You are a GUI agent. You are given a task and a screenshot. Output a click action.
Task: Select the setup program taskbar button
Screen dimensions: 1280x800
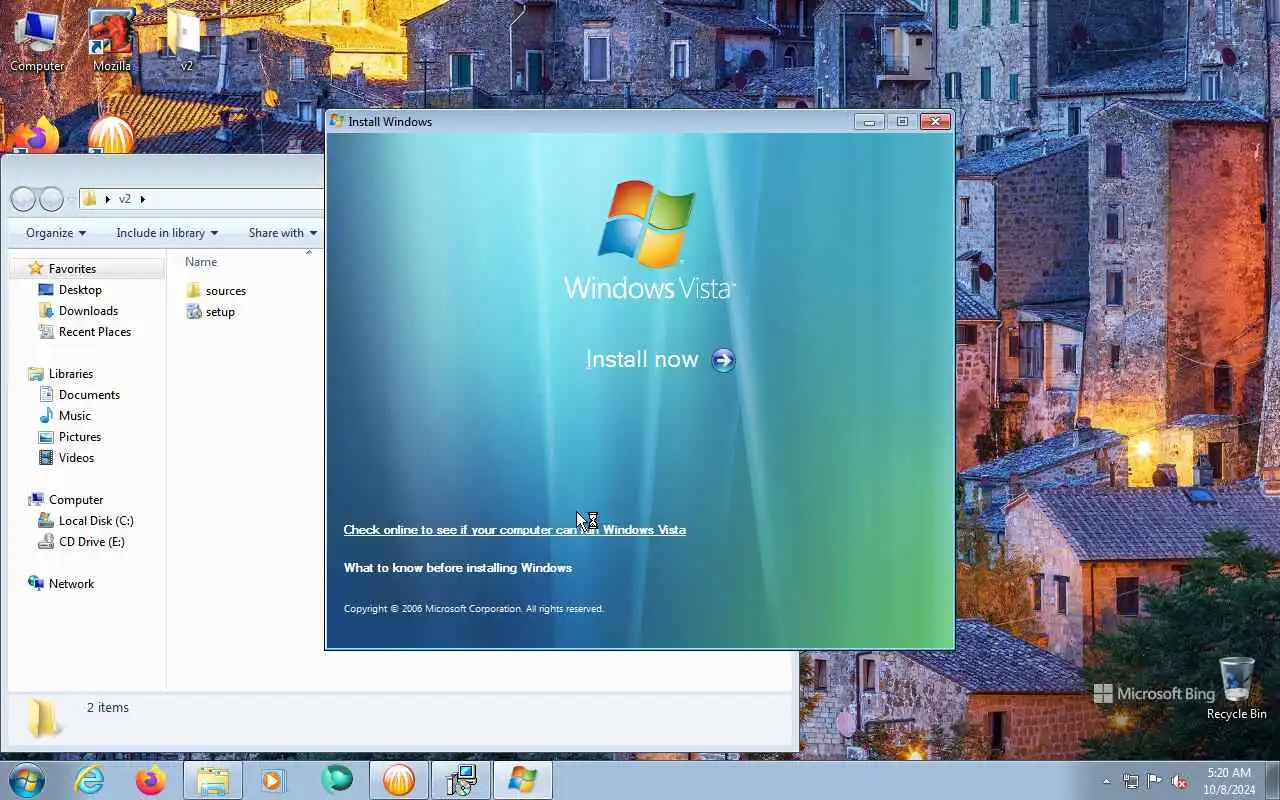tap(461, 780)
